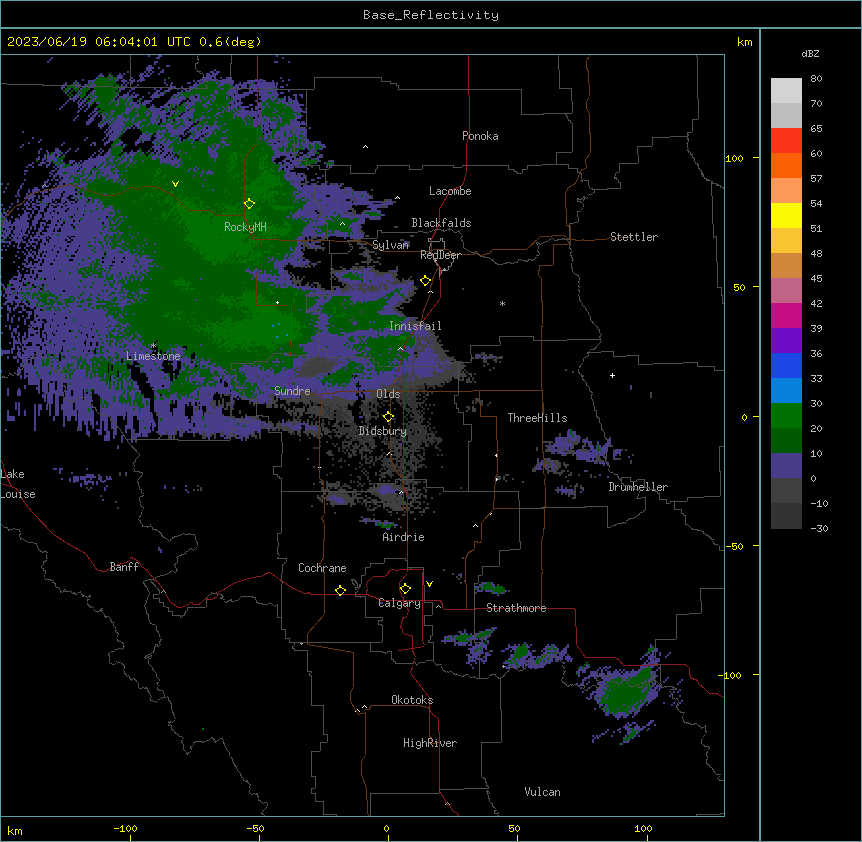Image resolution: width=862 pixels, height=842 pixels.
Task: Click the Vulcan label
Action: 542,792
